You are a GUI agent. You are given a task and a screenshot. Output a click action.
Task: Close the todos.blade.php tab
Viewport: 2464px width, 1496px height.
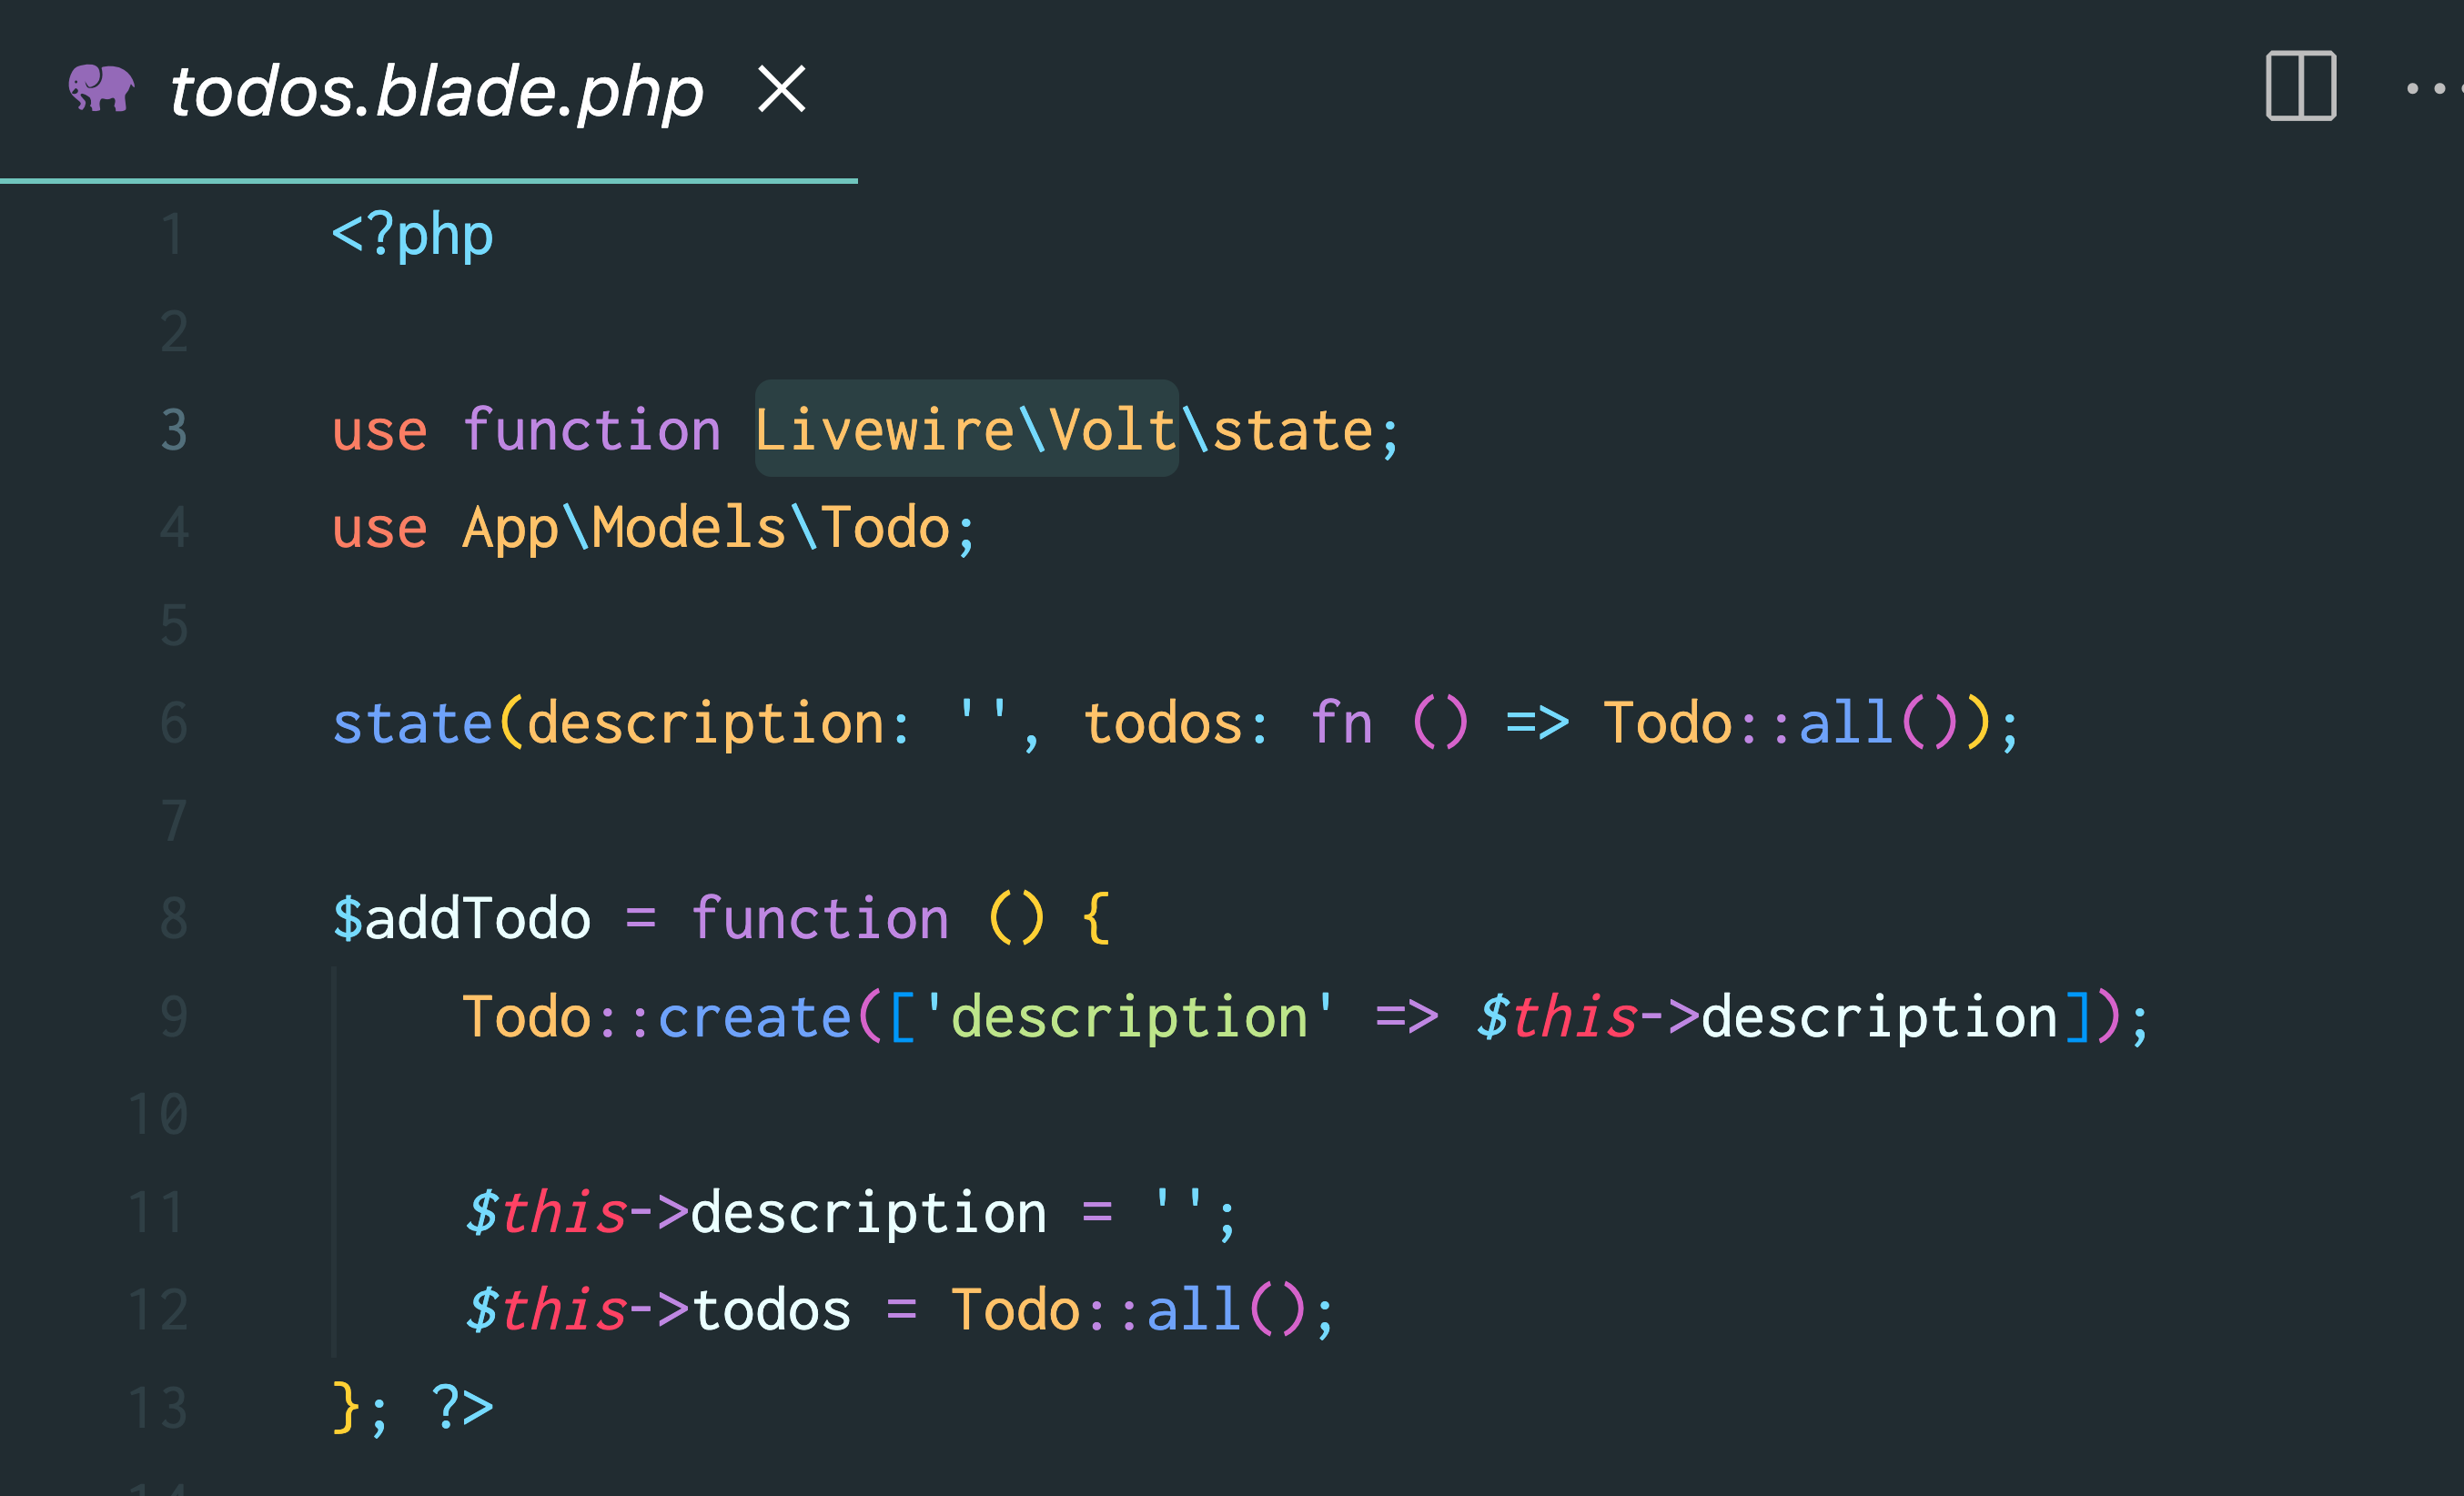[x=781, y=89]
